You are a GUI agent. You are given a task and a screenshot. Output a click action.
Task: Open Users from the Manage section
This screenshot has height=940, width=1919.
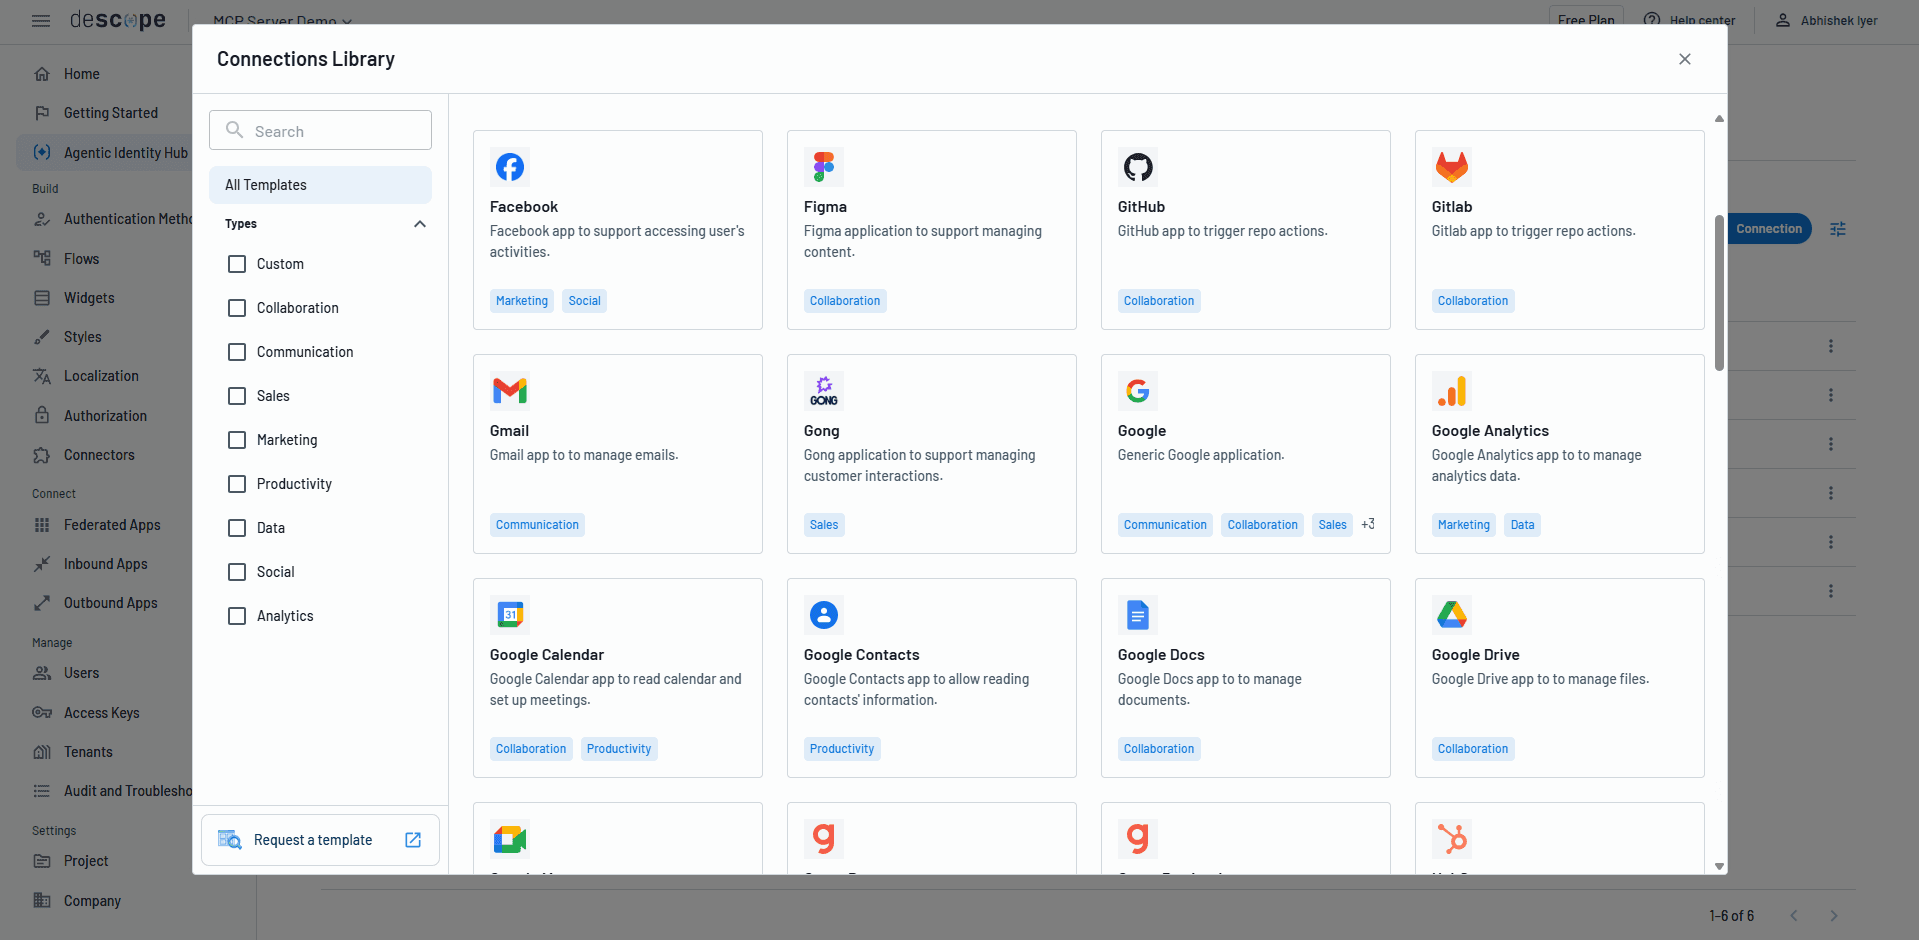pyautogui.click(x=79, y=673)
